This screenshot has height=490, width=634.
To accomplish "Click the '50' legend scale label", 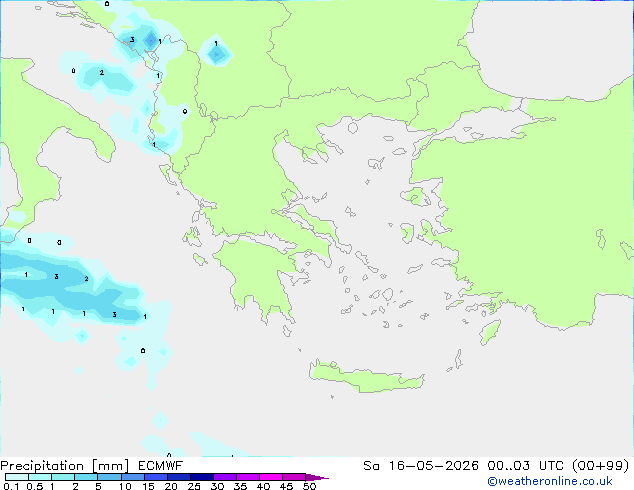I will 310,486.
